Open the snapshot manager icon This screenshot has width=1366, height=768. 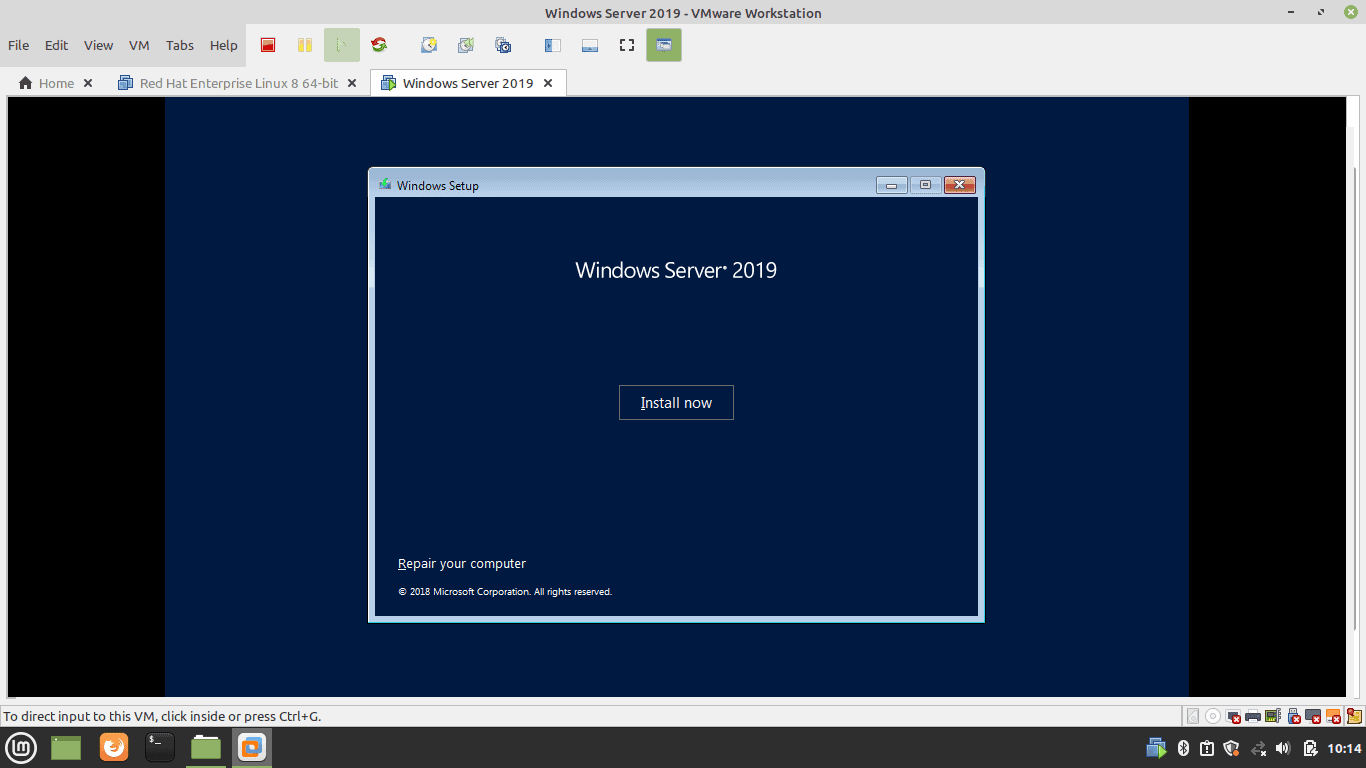(503, 45)
